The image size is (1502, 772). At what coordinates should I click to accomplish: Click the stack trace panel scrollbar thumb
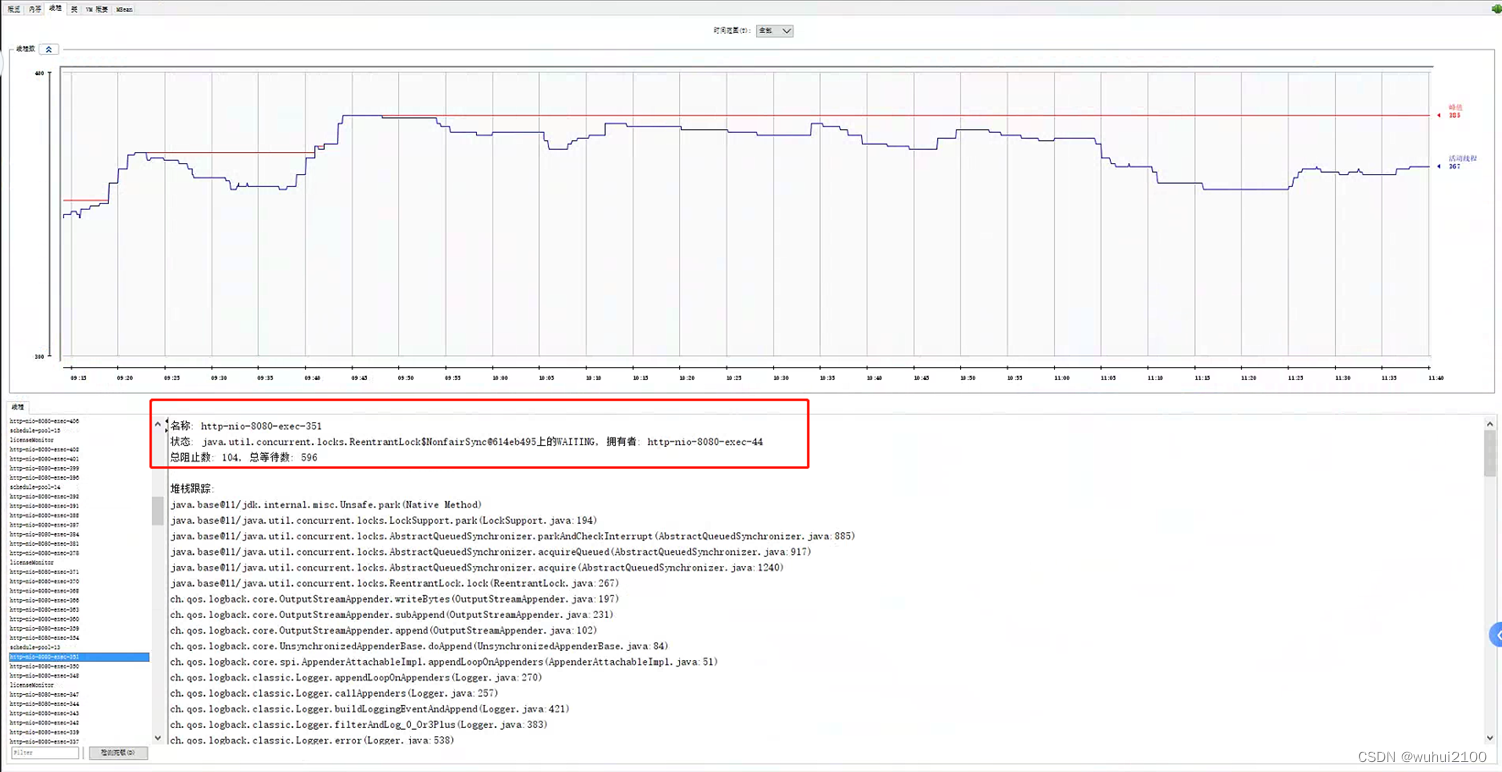click(1490, 453)
